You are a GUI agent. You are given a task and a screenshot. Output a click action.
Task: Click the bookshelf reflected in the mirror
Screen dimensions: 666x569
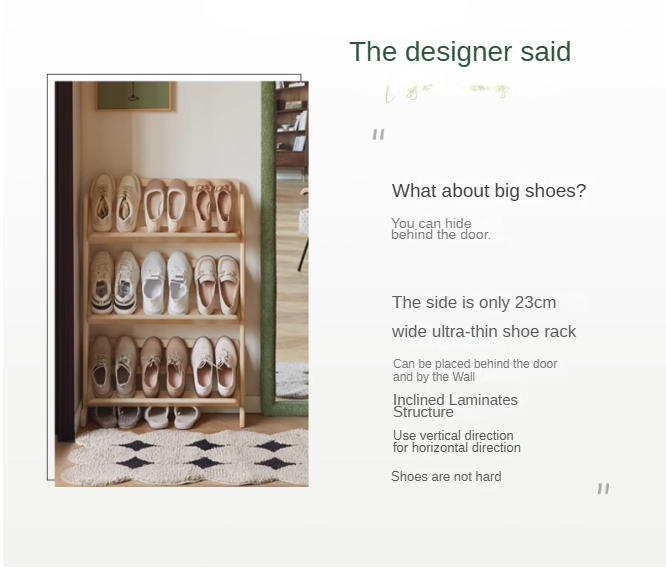[291, 125]
